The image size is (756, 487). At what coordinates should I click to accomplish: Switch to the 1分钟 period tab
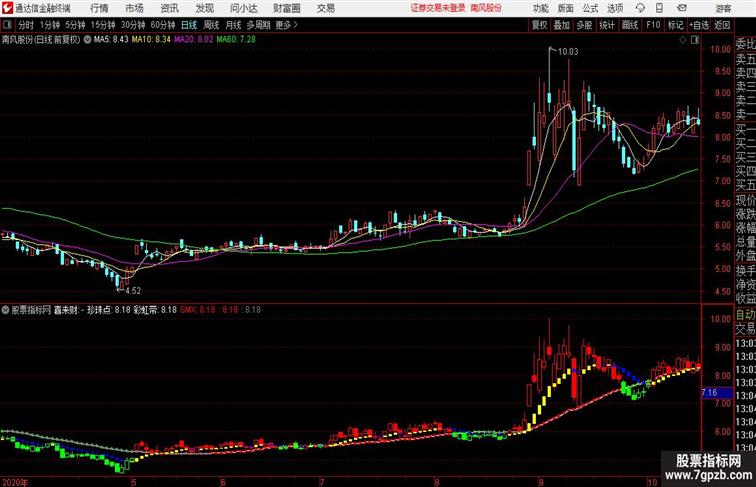tap(50, 25)
